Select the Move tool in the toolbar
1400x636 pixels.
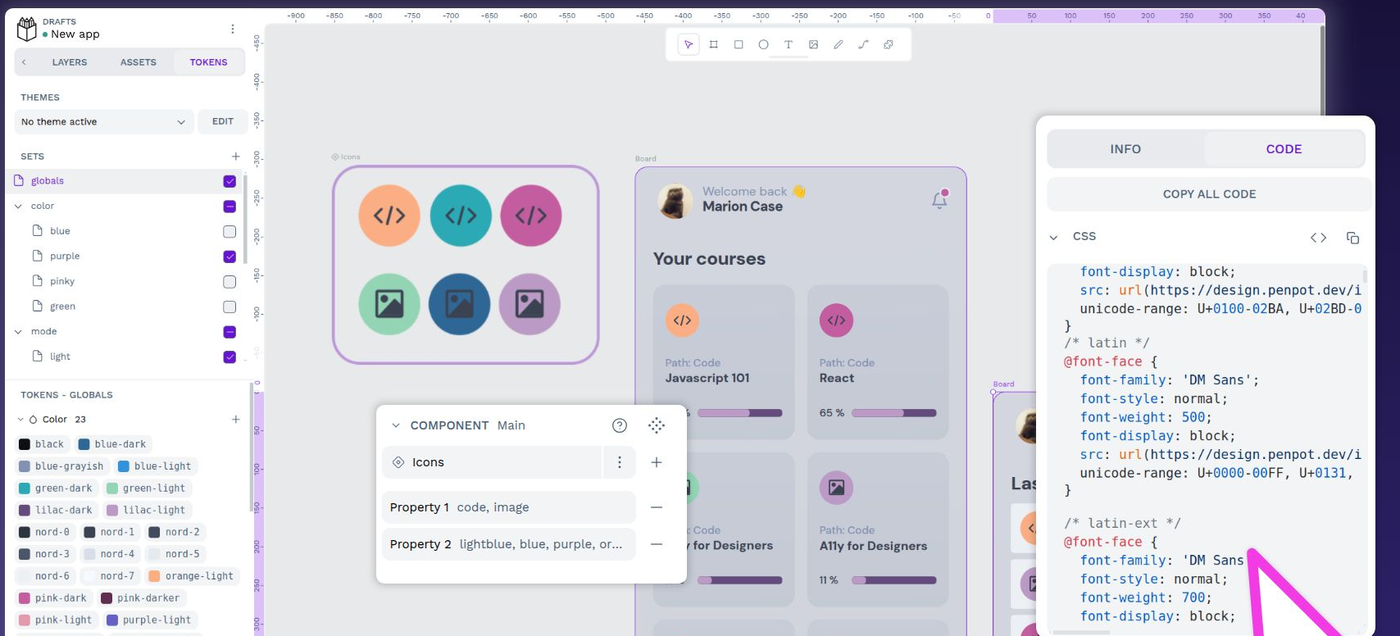pos(688,44)
